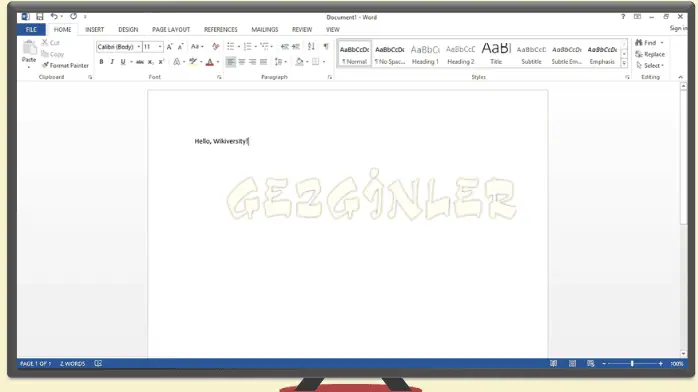This screenshot has width=698, height=392.
Task: Click the Word Help question mark
Action: tap(623, 17)
